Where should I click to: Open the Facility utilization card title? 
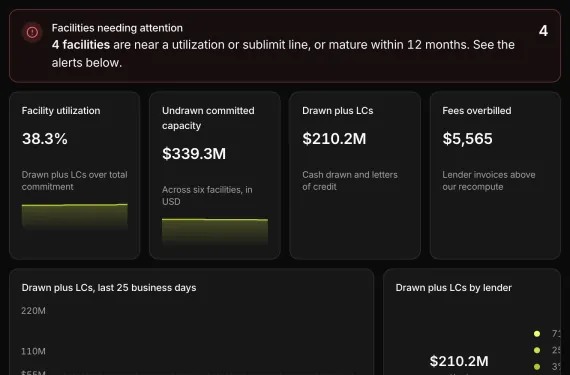tap(61, 110)
